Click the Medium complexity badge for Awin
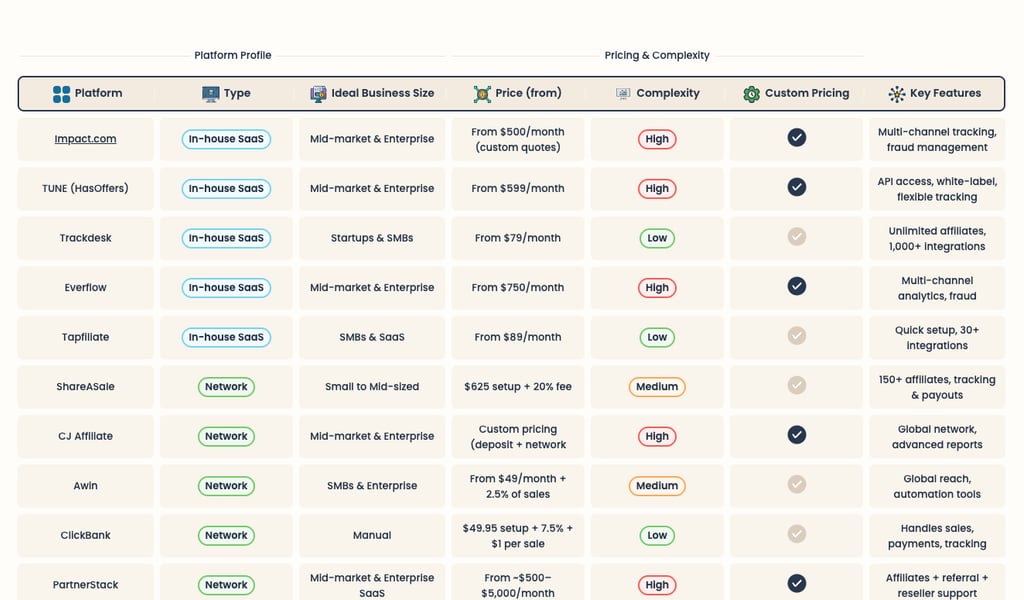Screen dimensions: 1024x600 coord(657,486)
